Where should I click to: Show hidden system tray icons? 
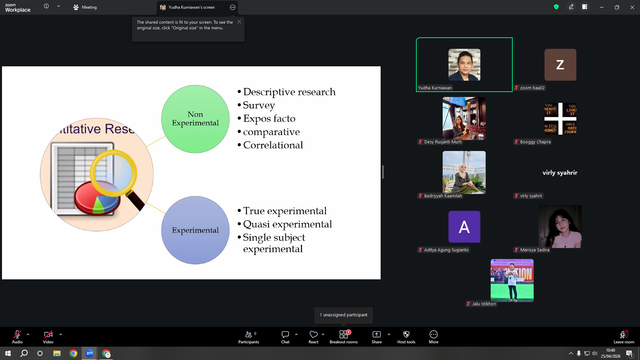coord(571,353)
